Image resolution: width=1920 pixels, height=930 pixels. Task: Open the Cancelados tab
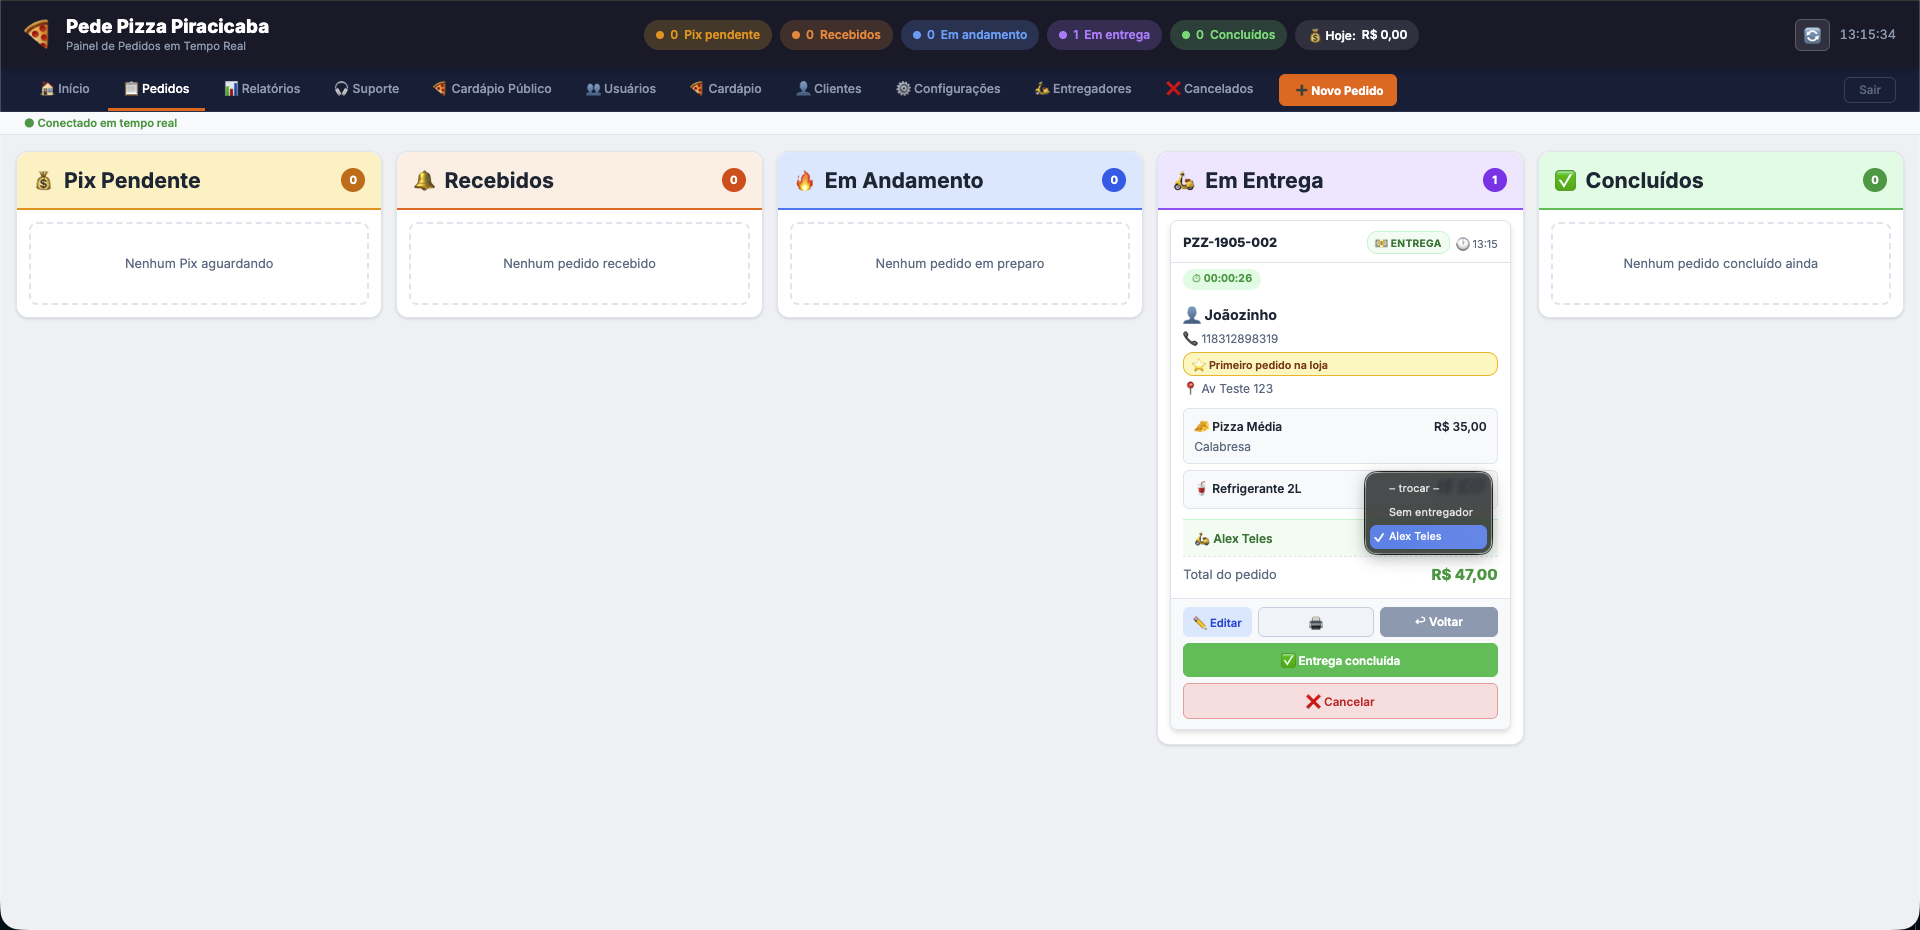pos(1210,89)
